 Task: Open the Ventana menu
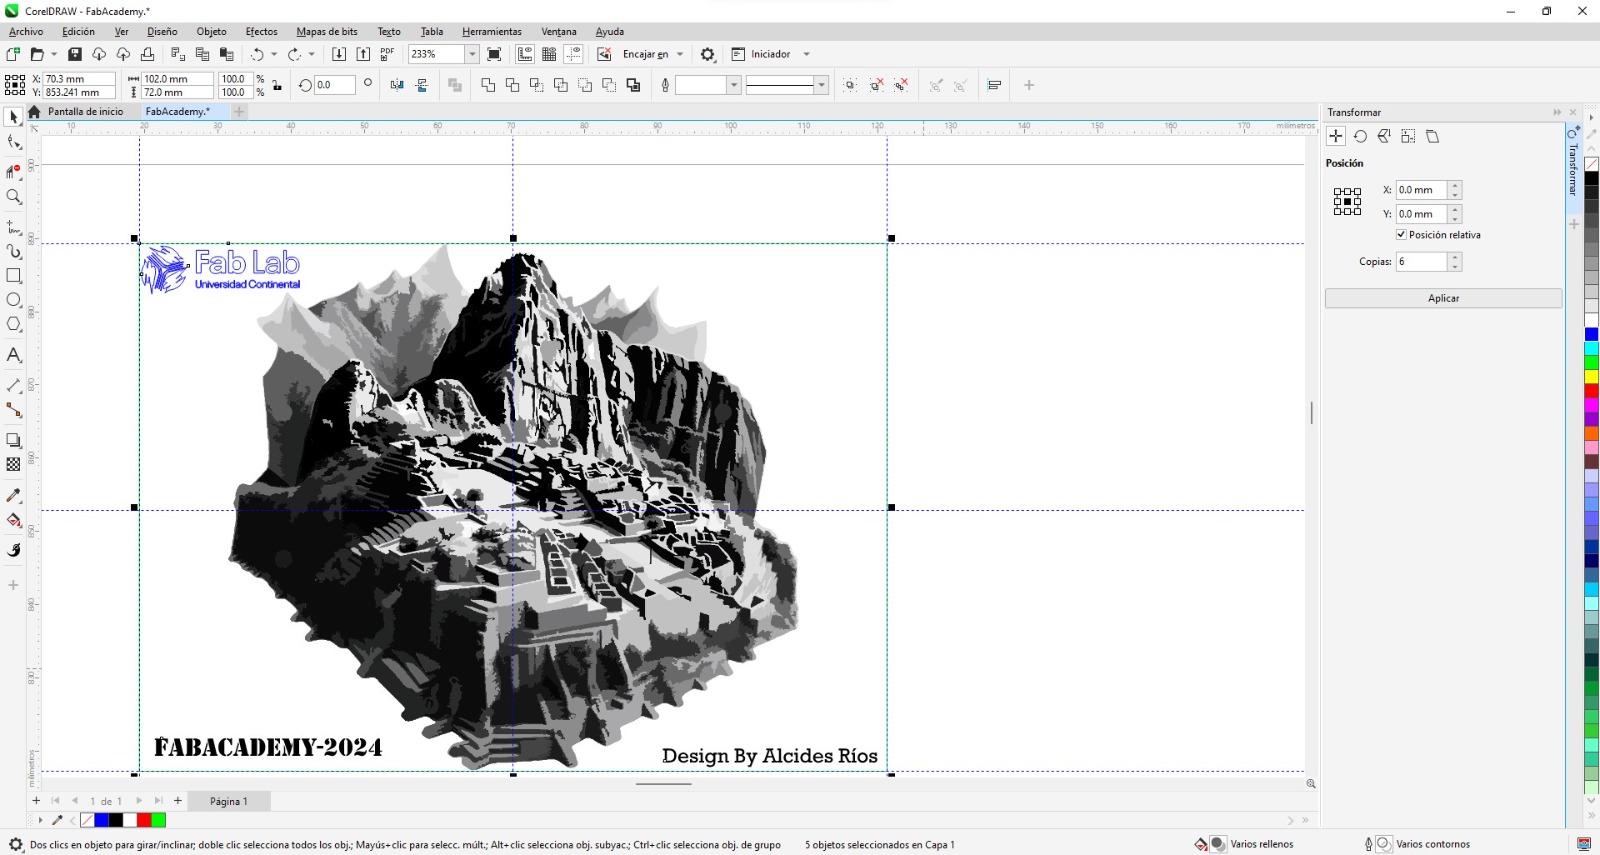point(558,32)
